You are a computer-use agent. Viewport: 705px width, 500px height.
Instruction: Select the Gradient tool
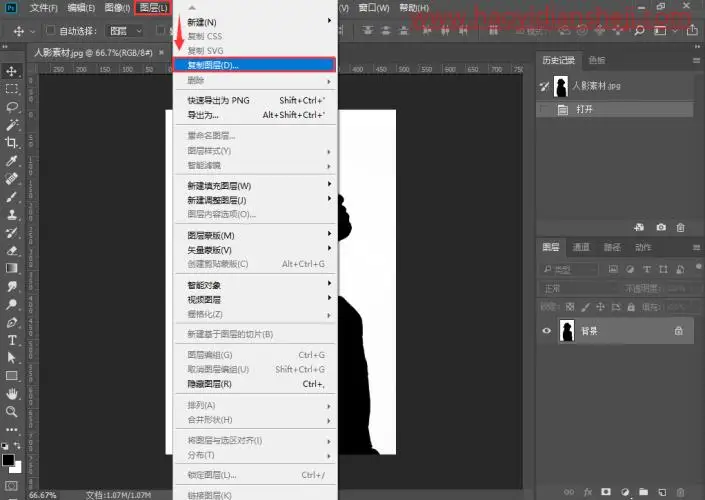[12, 268]
